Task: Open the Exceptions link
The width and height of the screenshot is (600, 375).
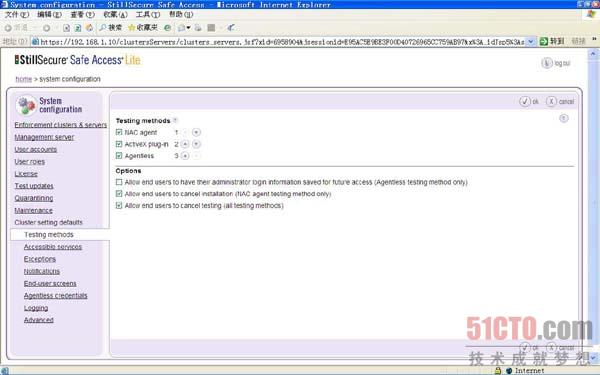Action: pos(40,259)
